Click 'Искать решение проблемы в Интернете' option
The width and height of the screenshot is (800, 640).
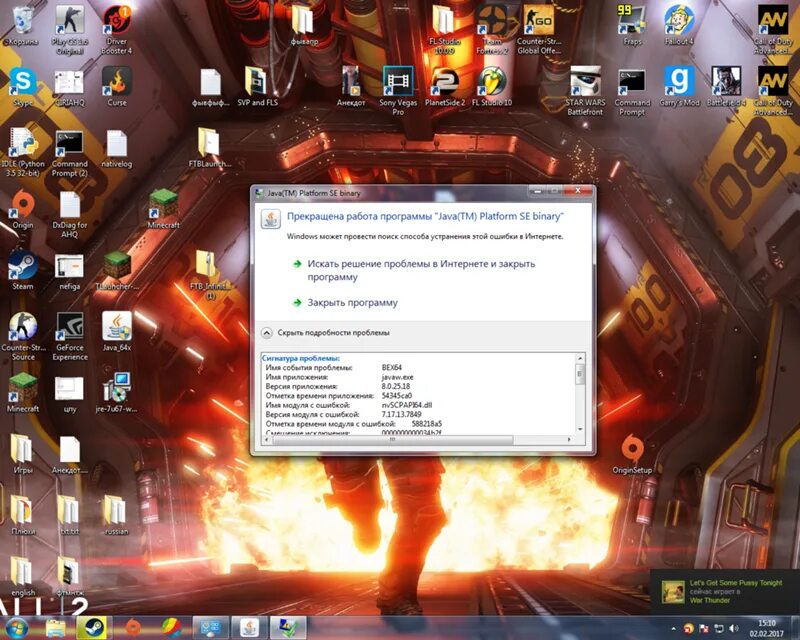[x=421, y=270]
